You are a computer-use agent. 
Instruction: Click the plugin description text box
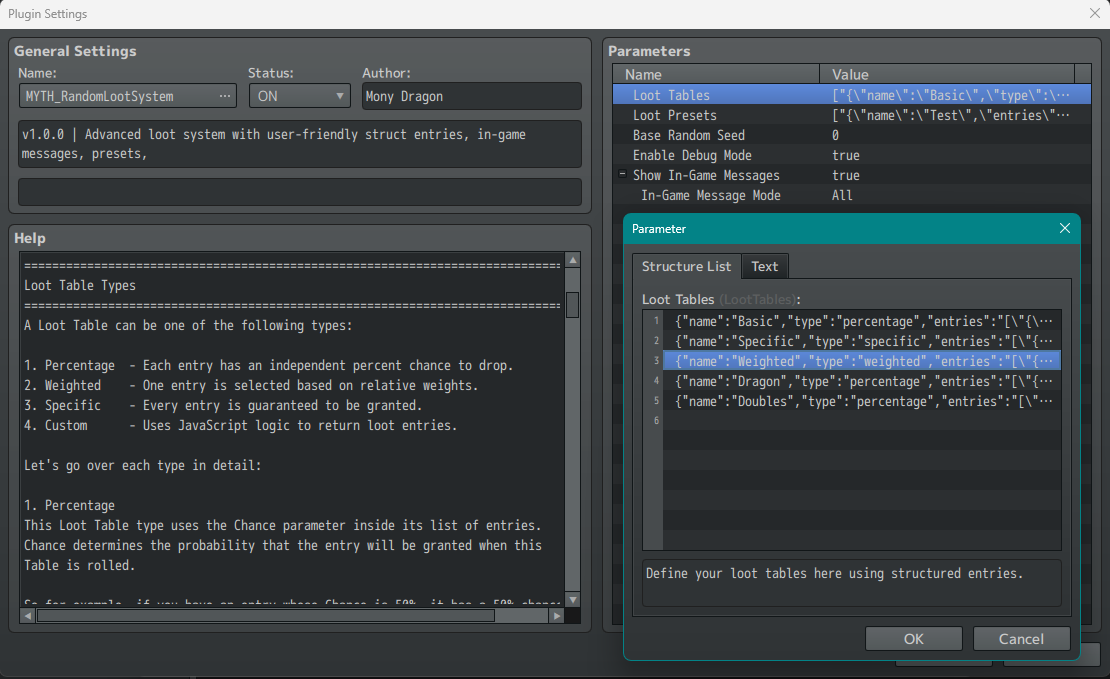pos(299,144)
